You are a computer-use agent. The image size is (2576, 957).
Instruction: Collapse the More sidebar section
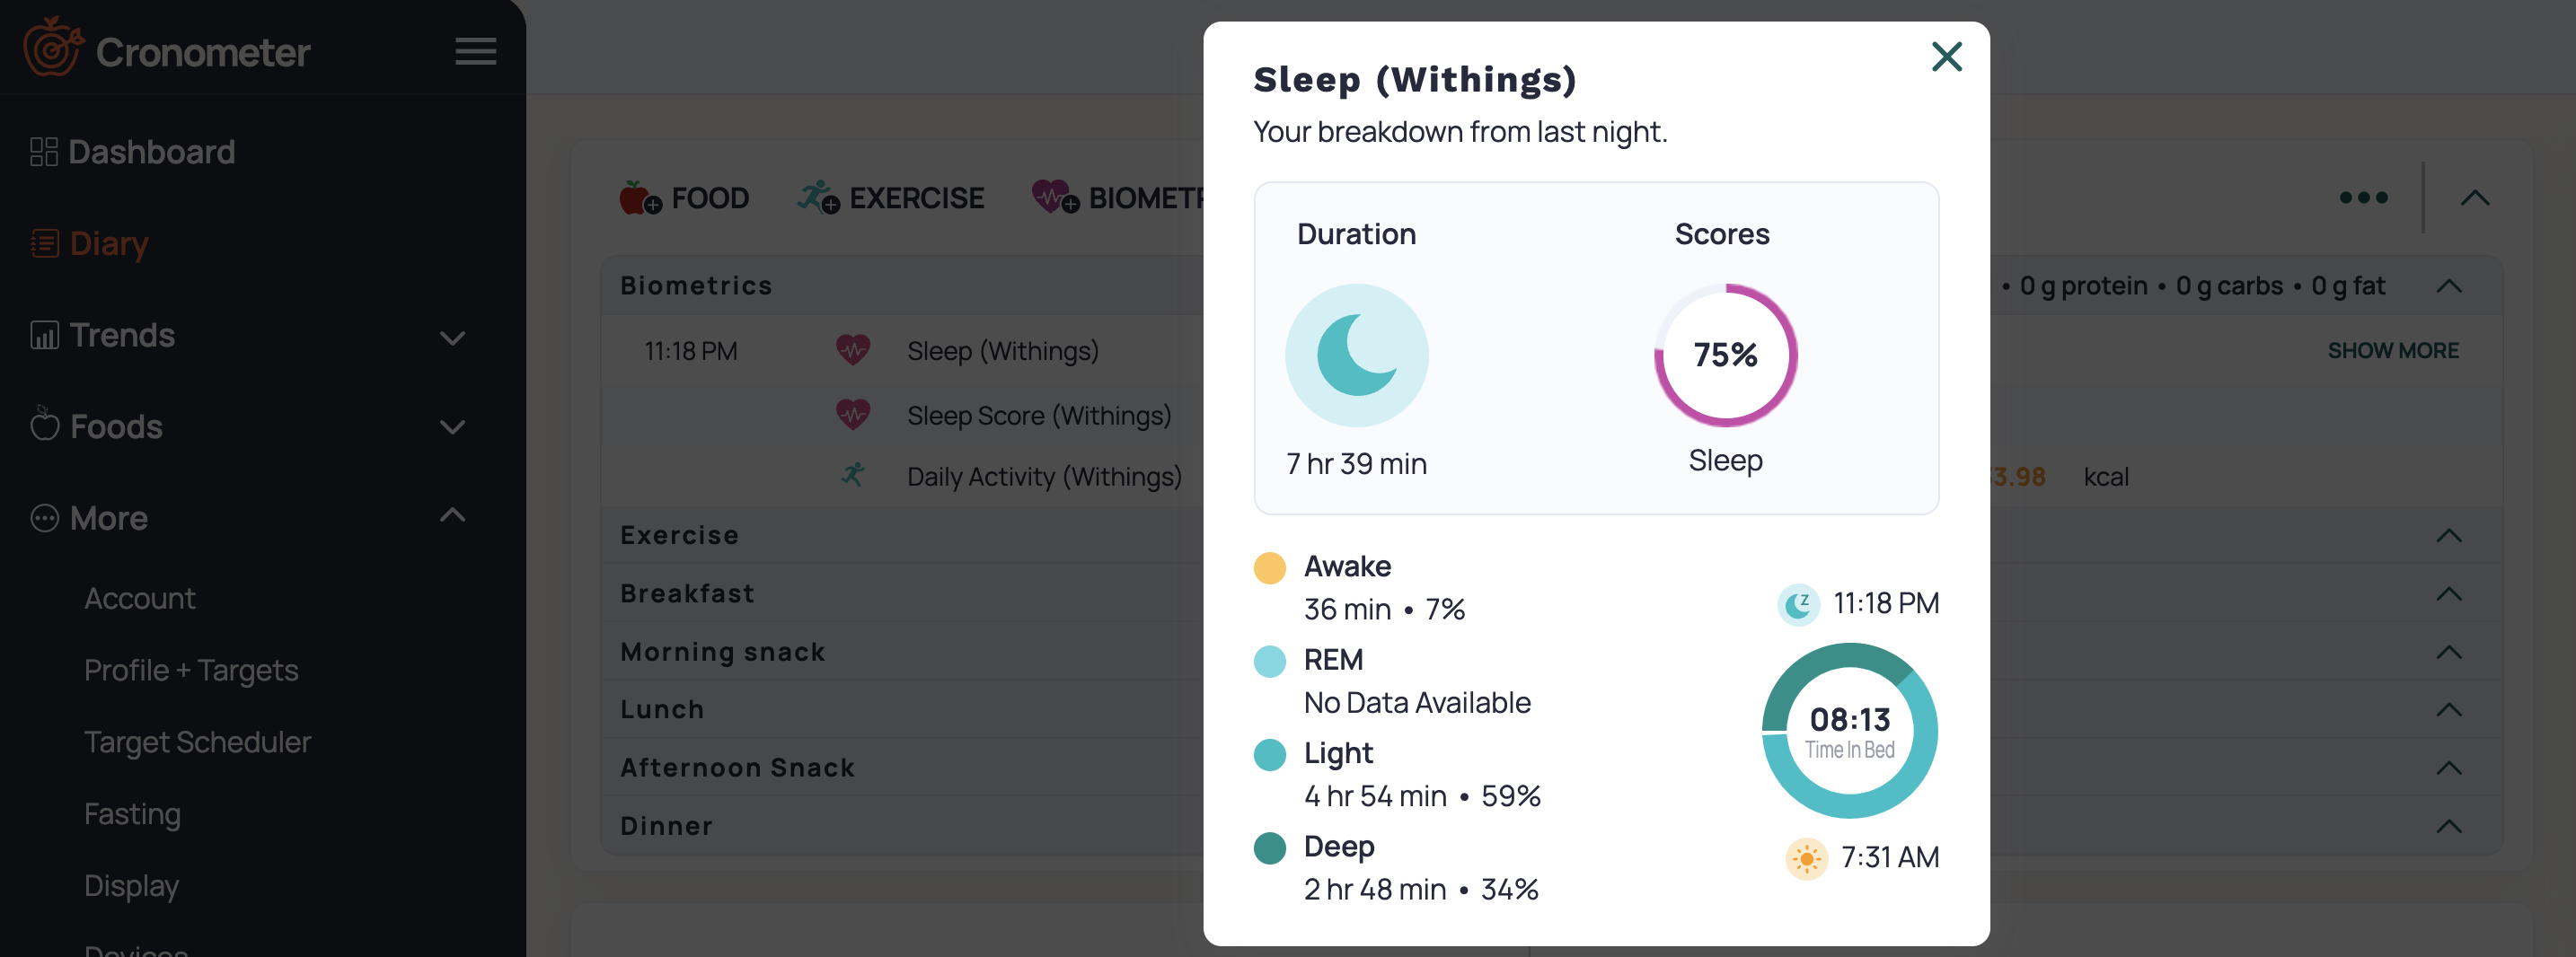tap(452, 515)
